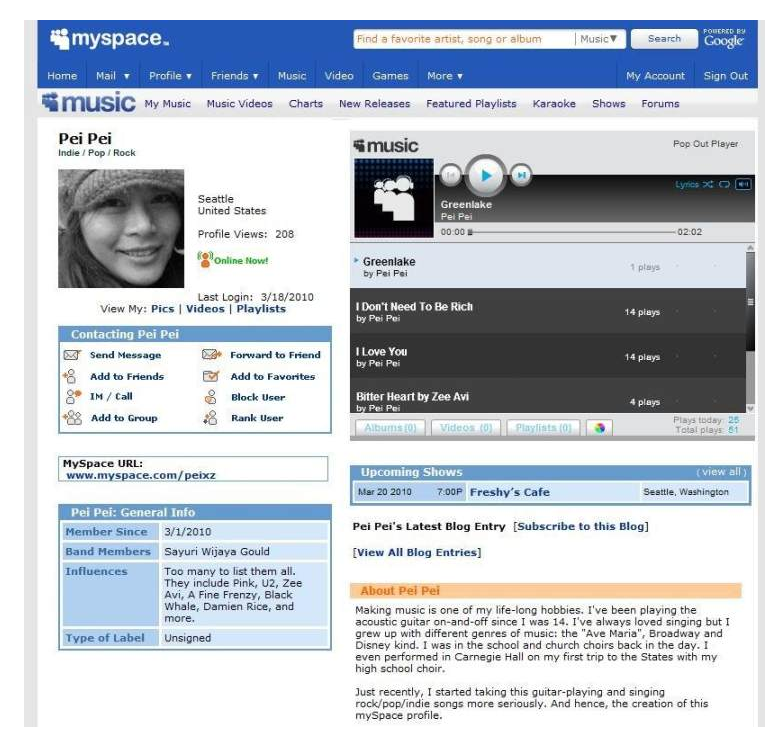The height and width of the screenshot is (739, 781).
Task: Open the Music search category dropdown
Action: coord(599,39)
